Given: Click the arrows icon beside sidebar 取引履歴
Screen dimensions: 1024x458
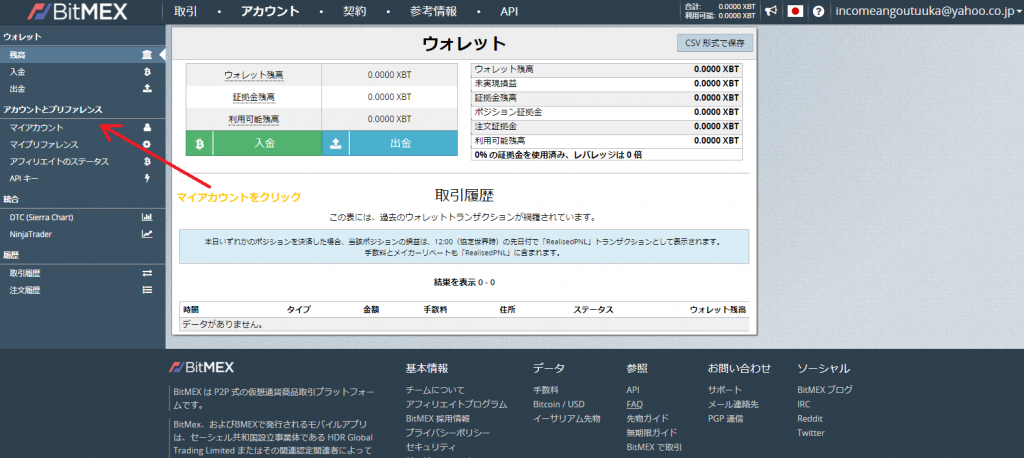Looking at the screenshot, I should pyautogui.click(x=147, y=273).
